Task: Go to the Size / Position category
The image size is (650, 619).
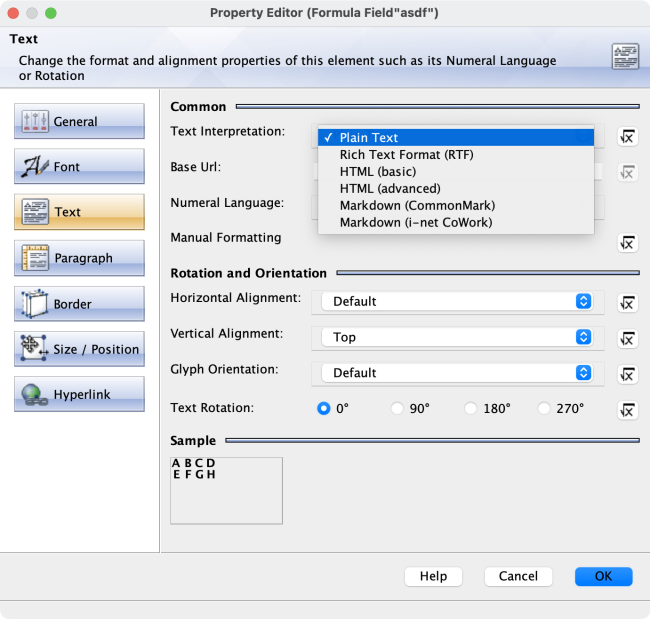Action: click(x=79, y=349)
